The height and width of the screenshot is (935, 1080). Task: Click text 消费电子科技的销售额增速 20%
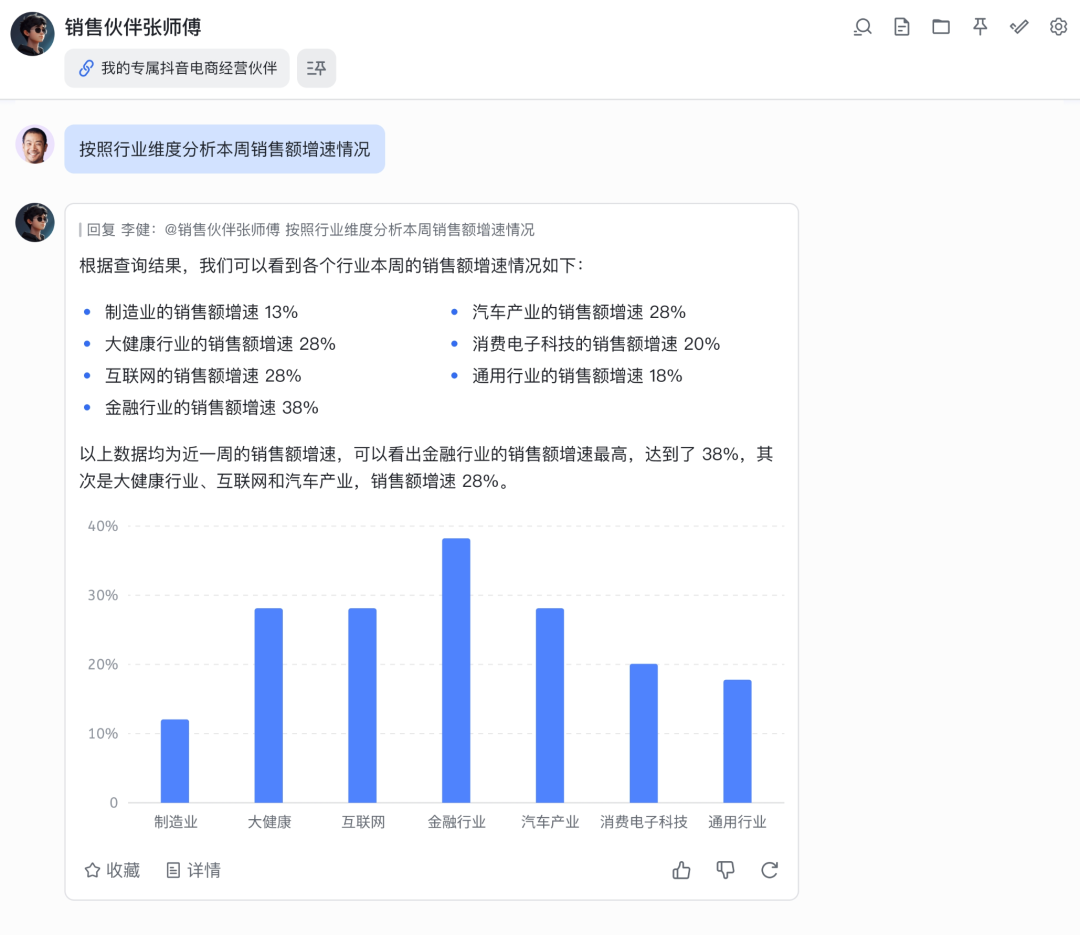point(596,344)
